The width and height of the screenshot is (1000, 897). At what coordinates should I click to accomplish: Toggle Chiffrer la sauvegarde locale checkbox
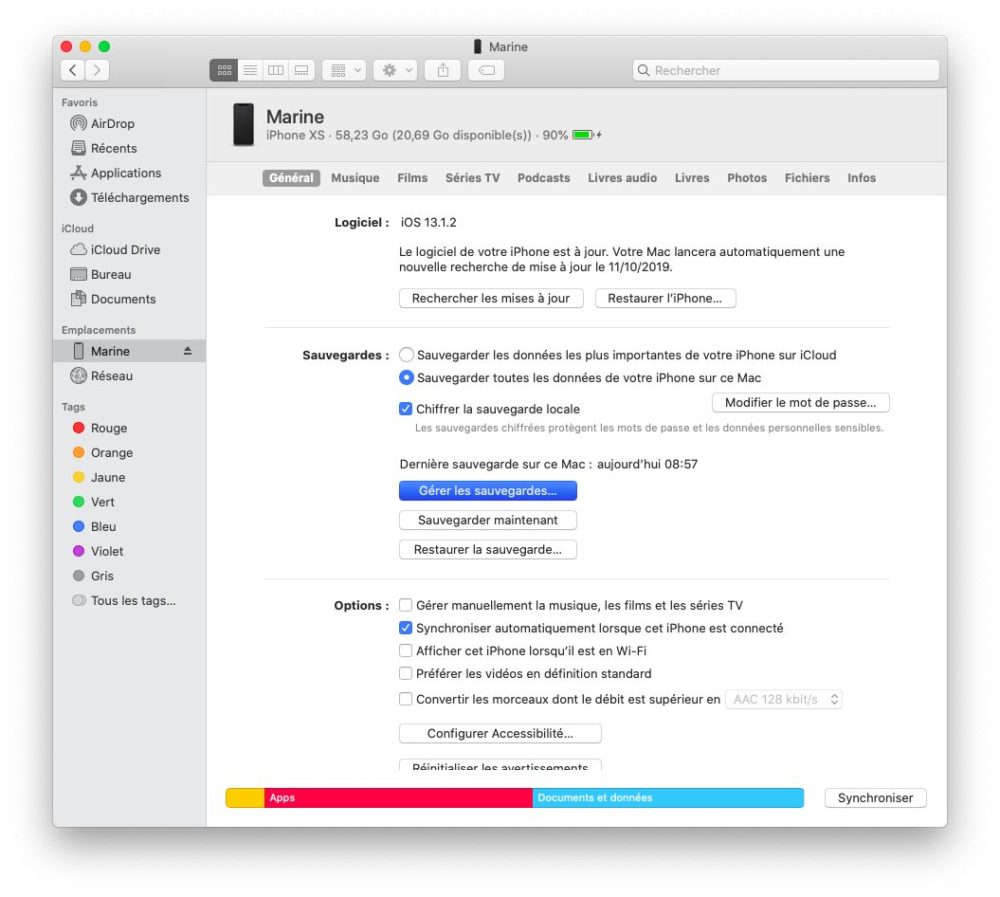[406, 409]
